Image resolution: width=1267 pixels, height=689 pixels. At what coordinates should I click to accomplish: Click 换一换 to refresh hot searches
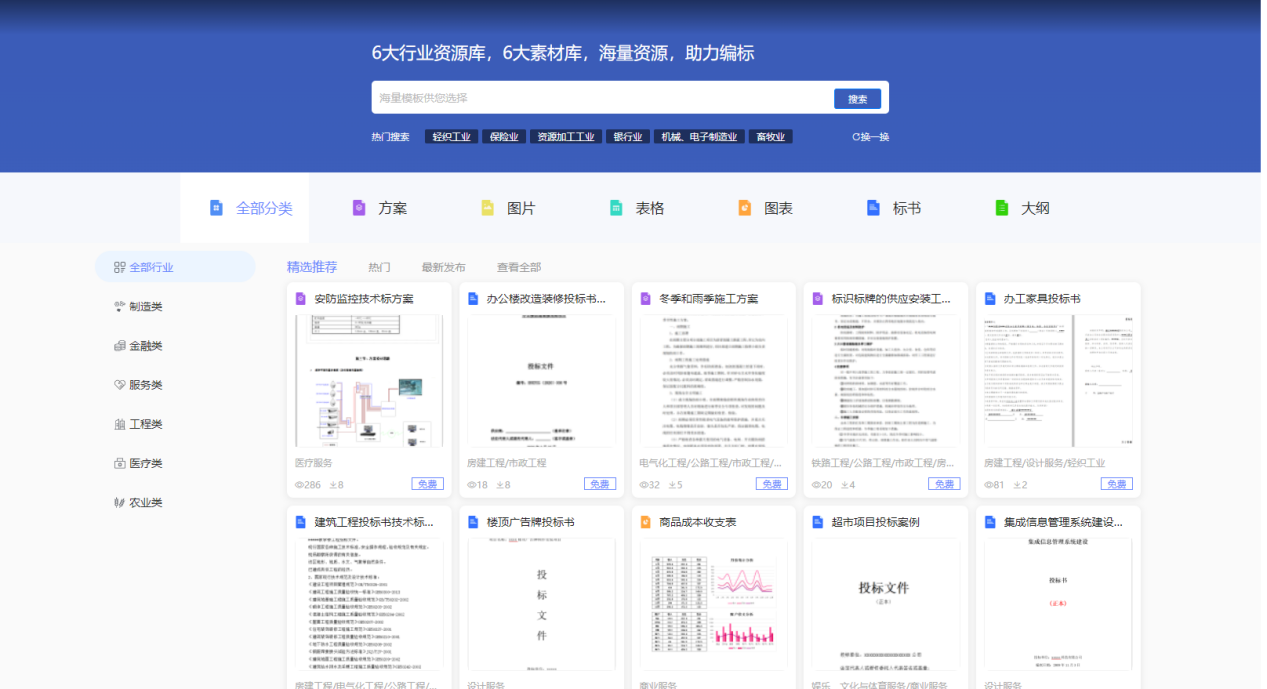(x=870, y=137)
